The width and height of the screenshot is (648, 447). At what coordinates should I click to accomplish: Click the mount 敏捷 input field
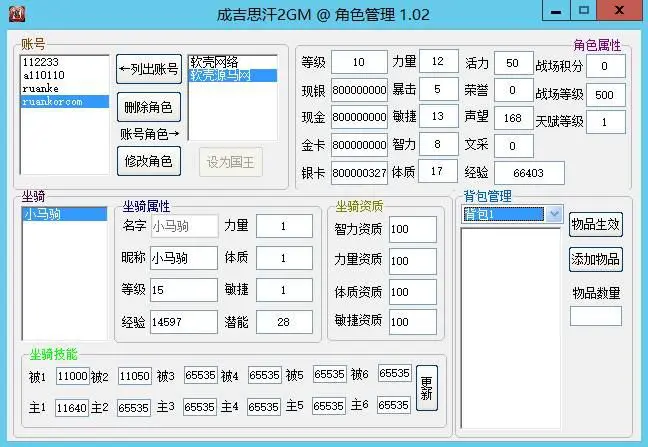(x=284, y=290)
